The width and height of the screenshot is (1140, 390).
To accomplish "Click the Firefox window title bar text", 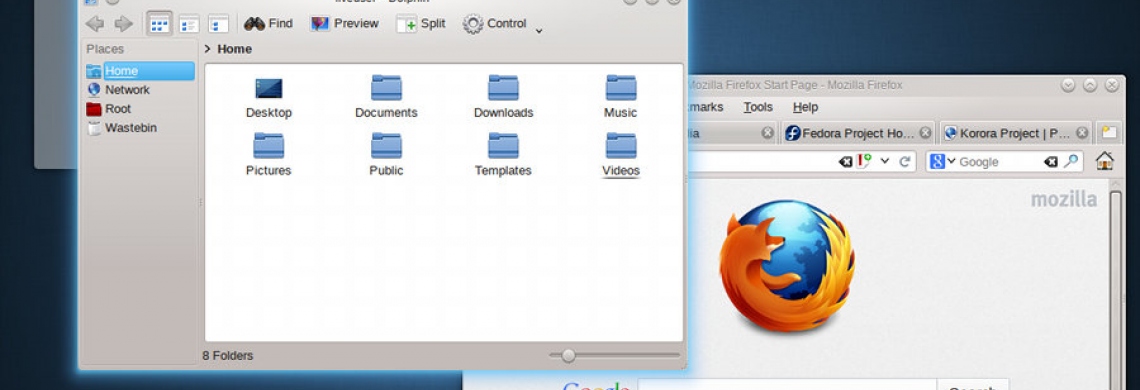I will pyautogui.click(x=794, y=85).
